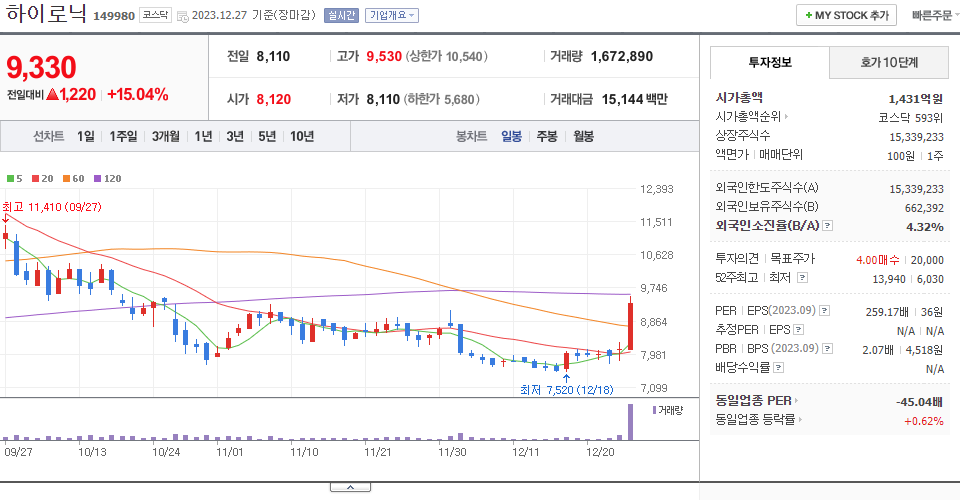Click the stock code 149980

[x=114, y=17]
